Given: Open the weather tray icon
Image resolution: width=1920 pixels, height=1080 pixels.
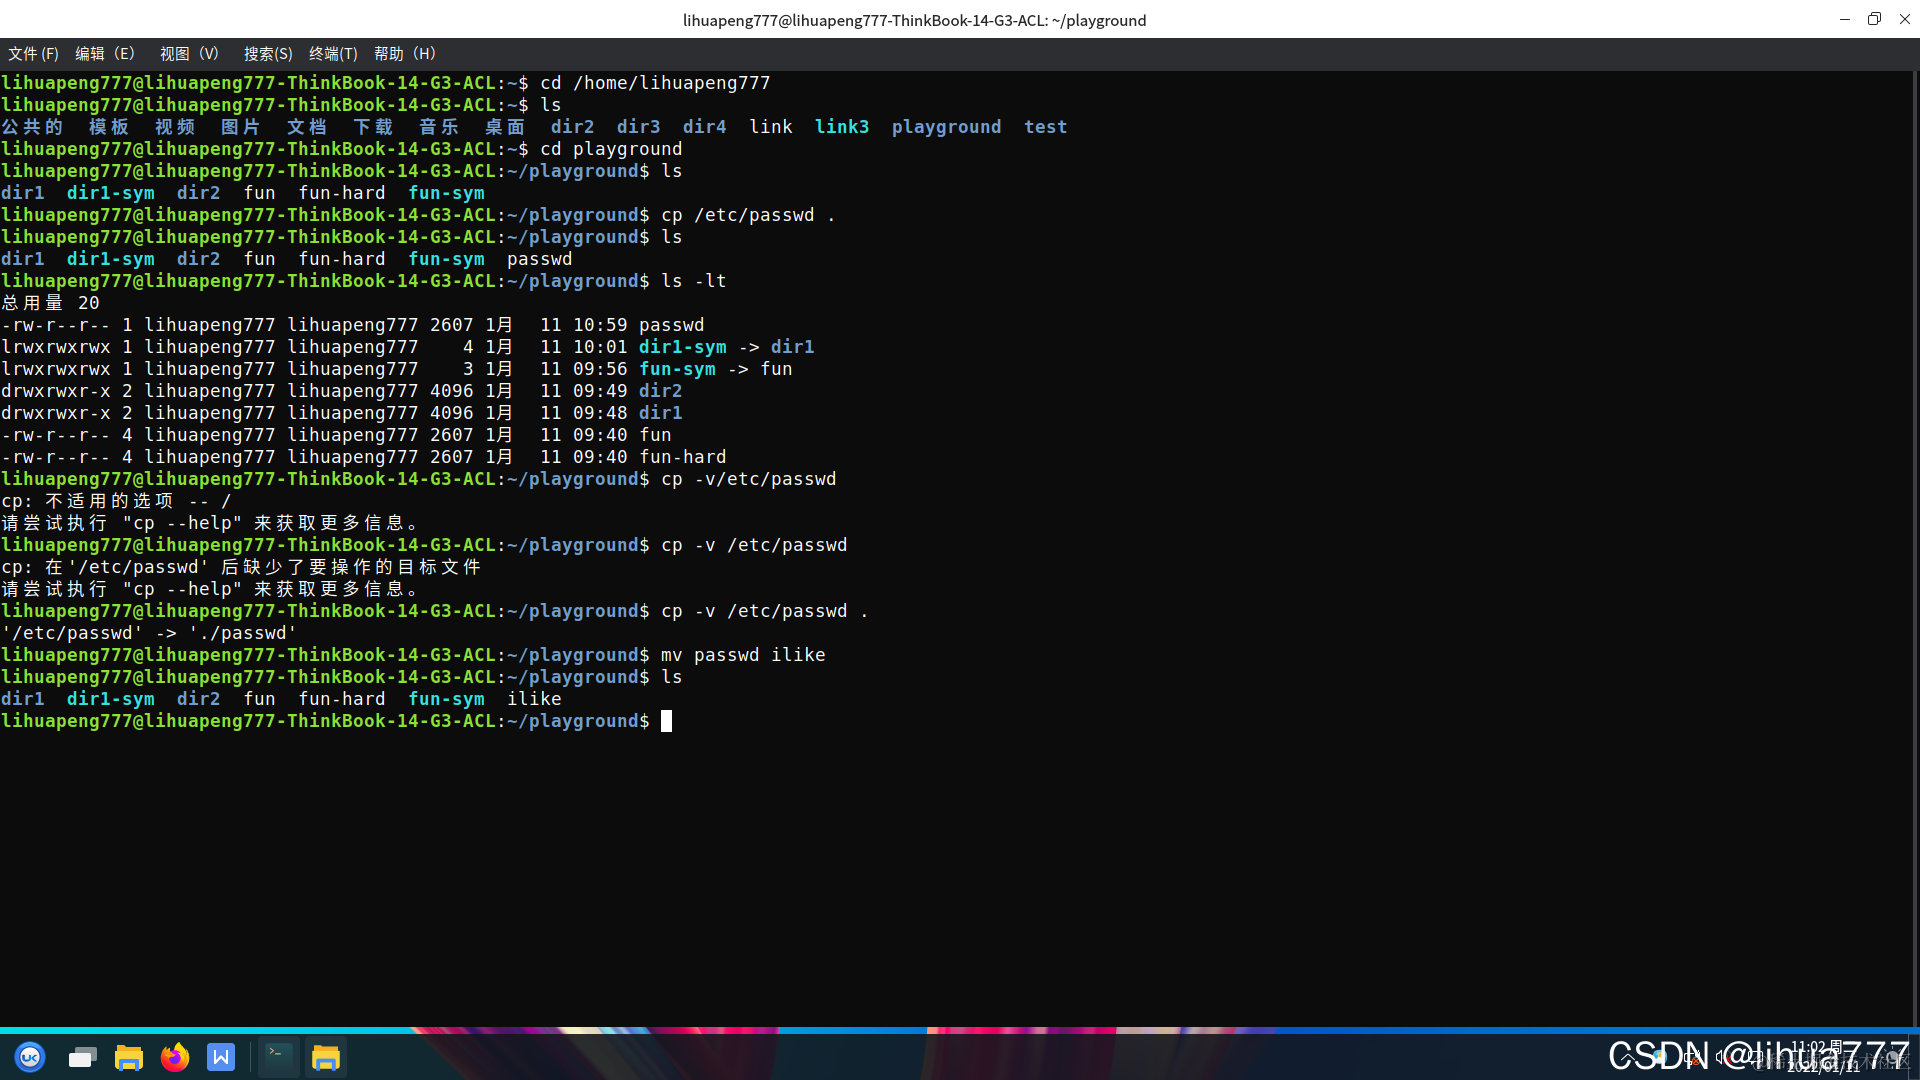Looking at the screenshot, I should [x=1659, y=1057].
